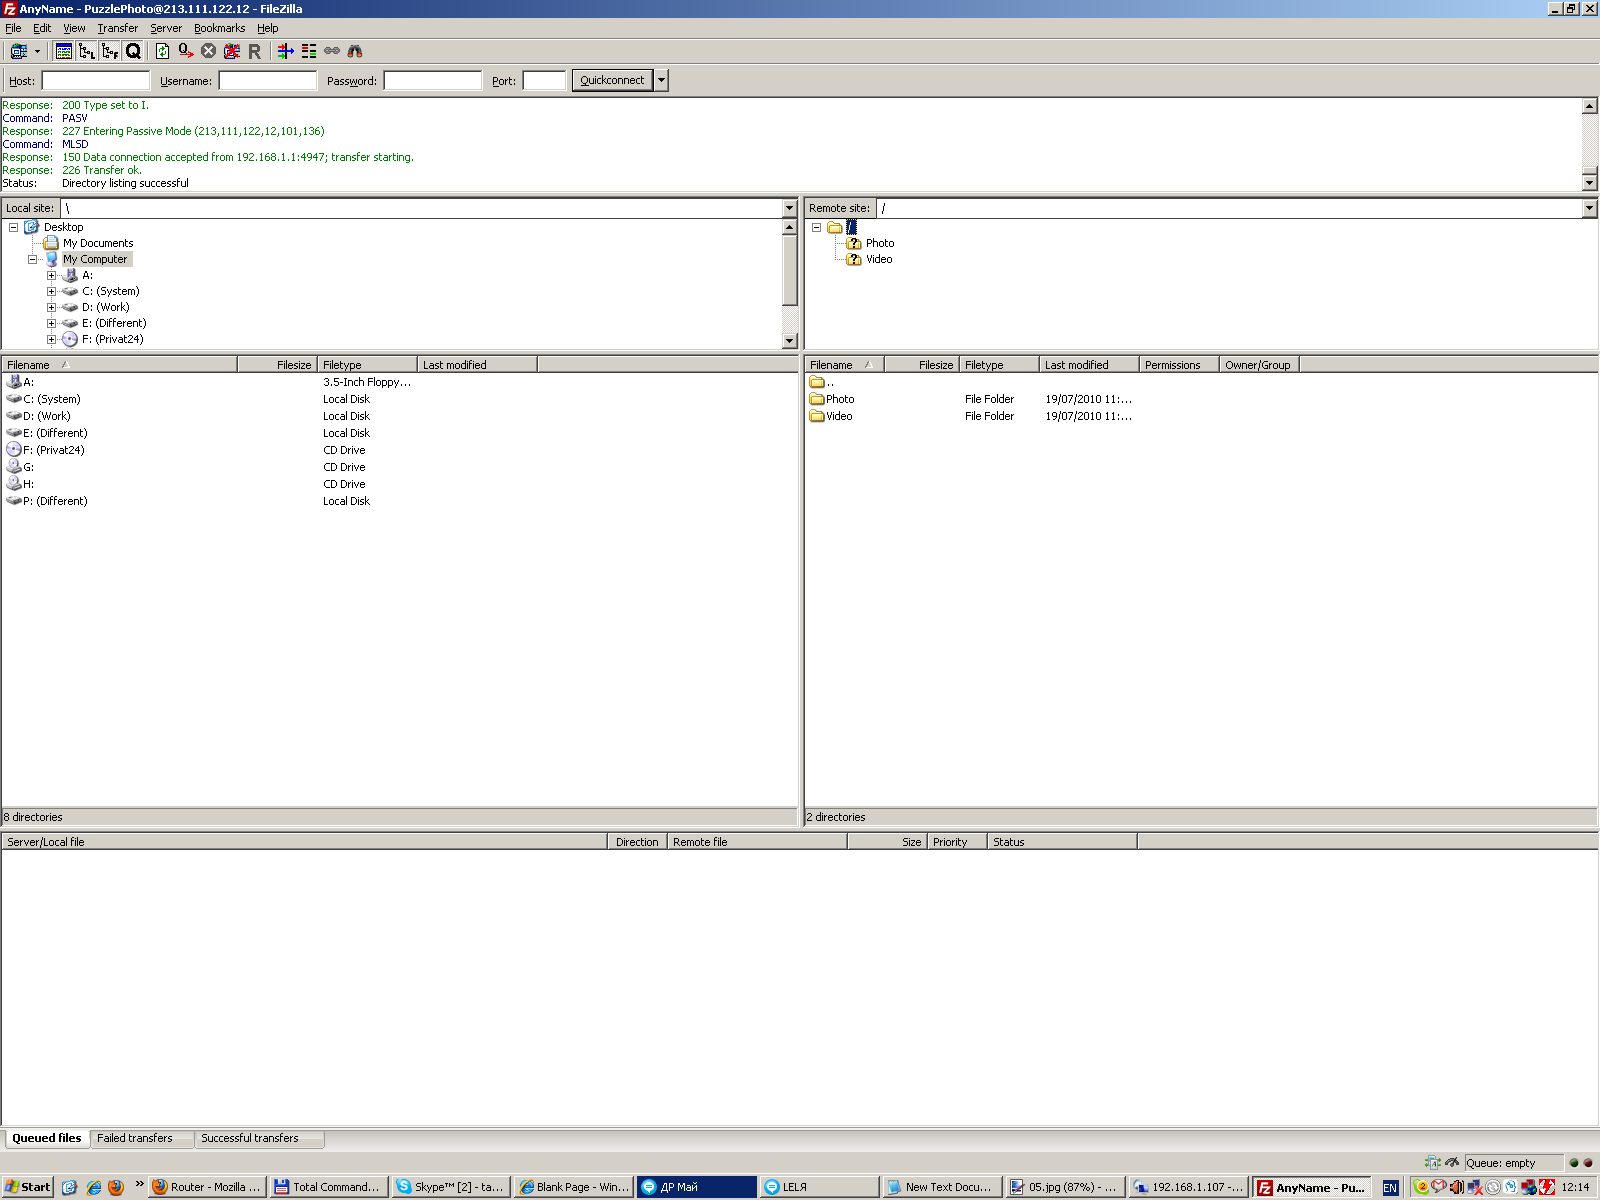The image size is (1600, 1200).
Task: Click the disconnected network tray icon
Action: pos(1475,1187)
